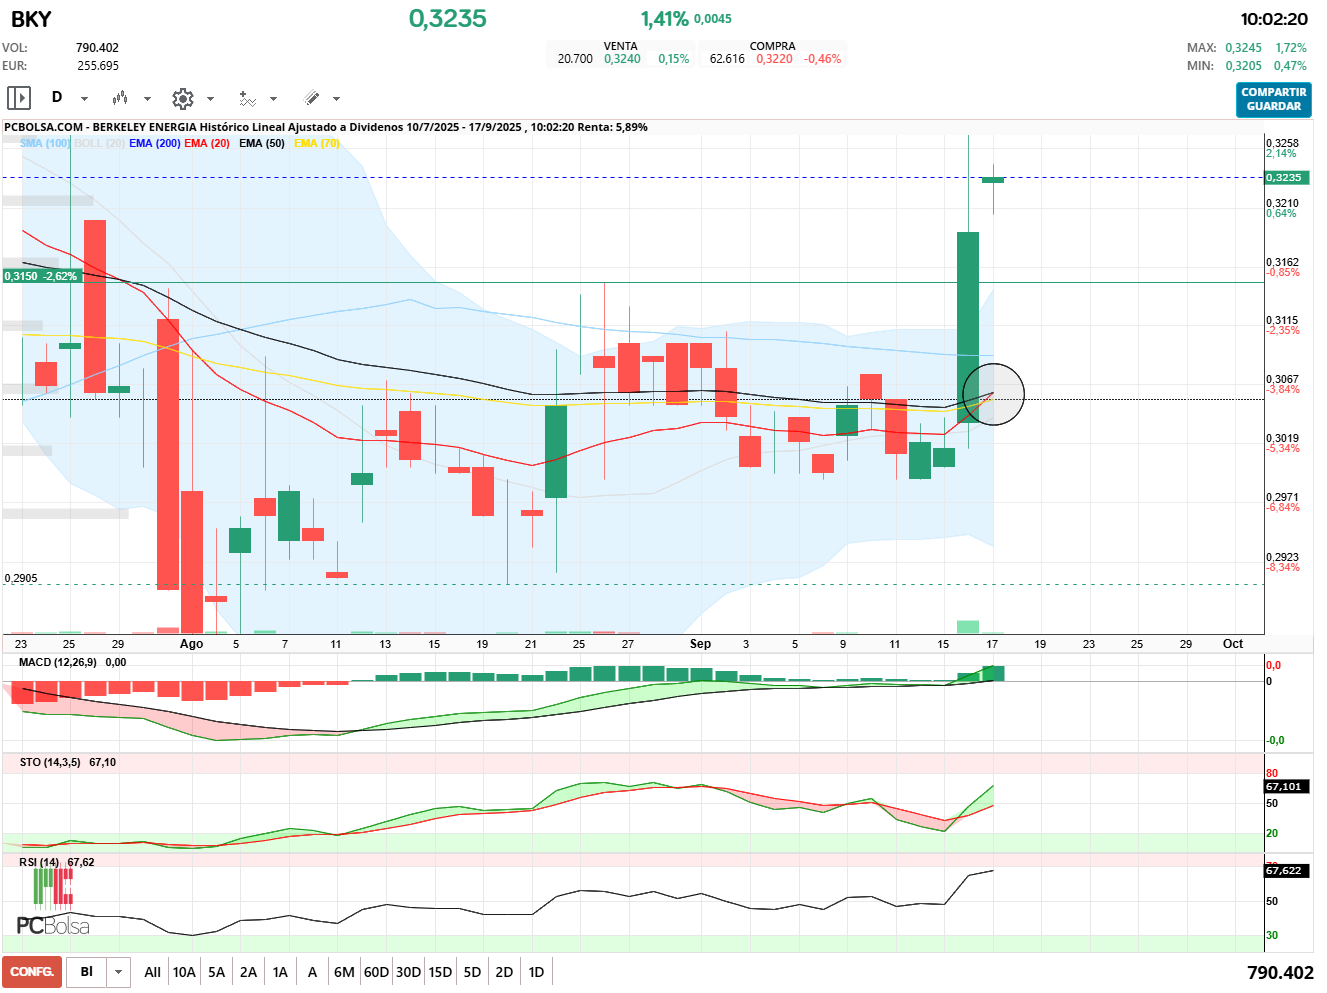Open the candlestick chart type icon
Screen dimensions: 1327x993
point(120,98)
